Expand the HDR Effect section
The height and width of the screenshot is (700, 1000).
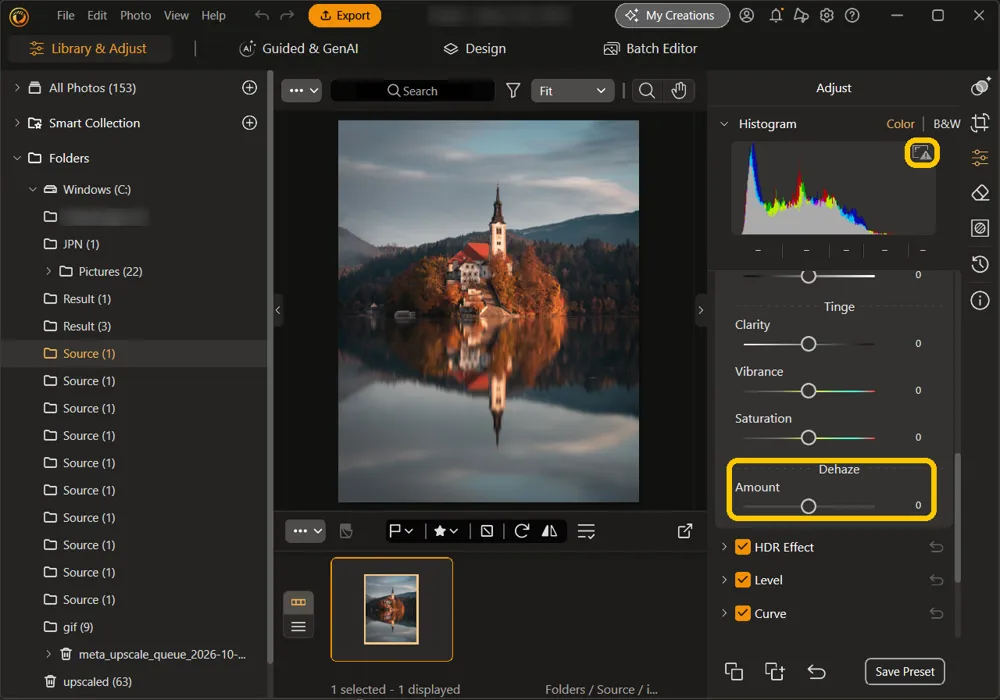724,547
